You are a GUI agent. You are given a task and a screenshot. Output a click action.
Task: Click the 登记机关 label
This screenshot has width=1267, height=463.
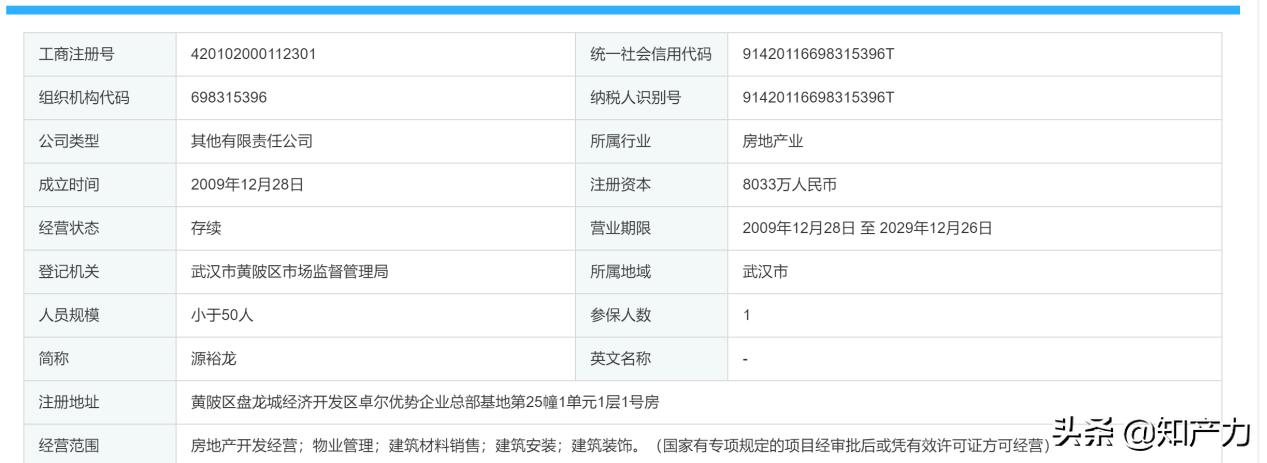[68, 271]
